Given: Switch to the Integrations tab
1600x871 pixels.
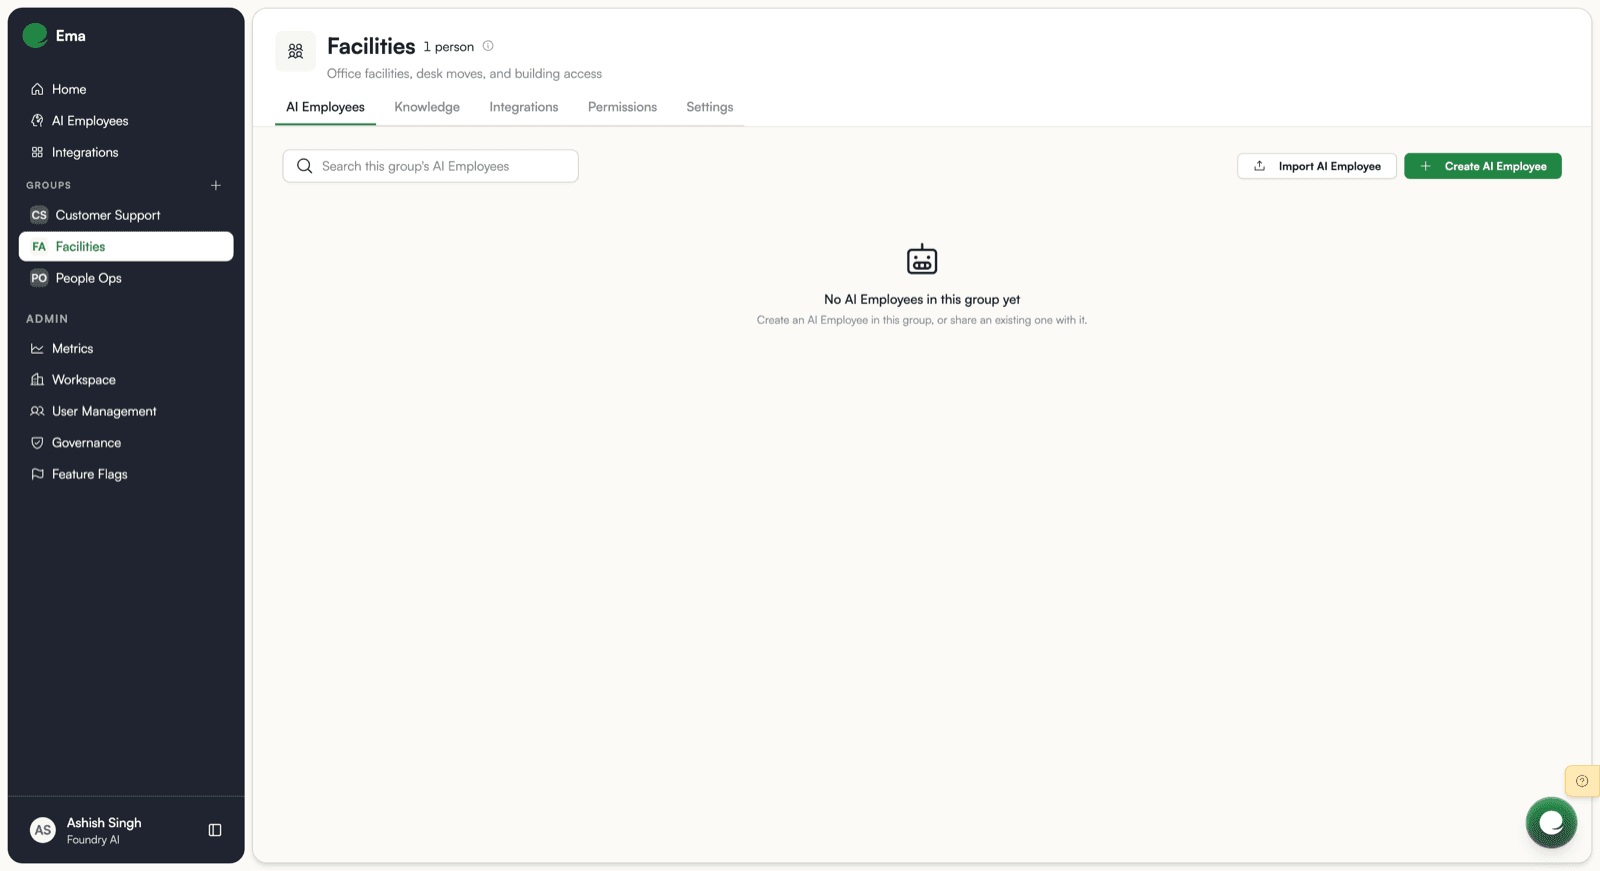Looking at the screenshot, I should [x=524, y=107].
